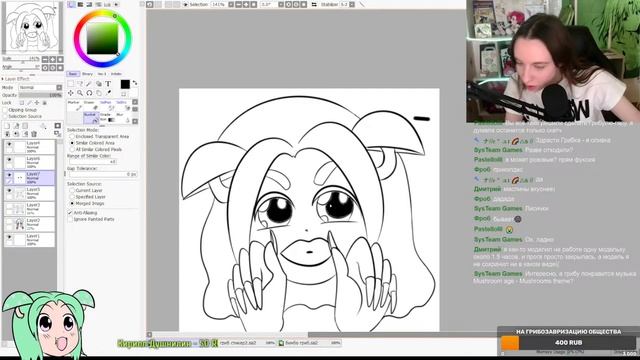Adjust the Gap Tolerance slider
Image resolution: width=640 pixels, height=360 pixels.
102,174
